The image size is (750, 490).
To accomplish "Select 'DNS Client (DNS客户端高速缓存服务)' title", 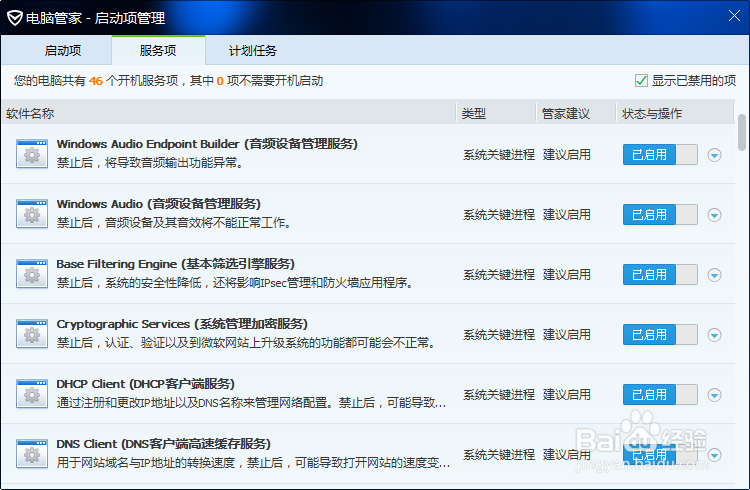I will click(164, 444).
